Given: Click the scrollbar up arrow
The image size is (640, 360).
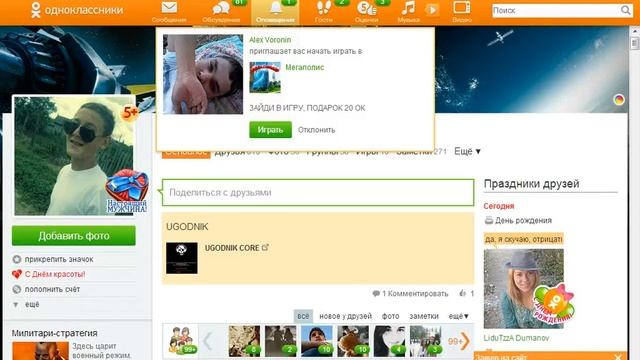Looking at the screenshot, I should 634,31.
